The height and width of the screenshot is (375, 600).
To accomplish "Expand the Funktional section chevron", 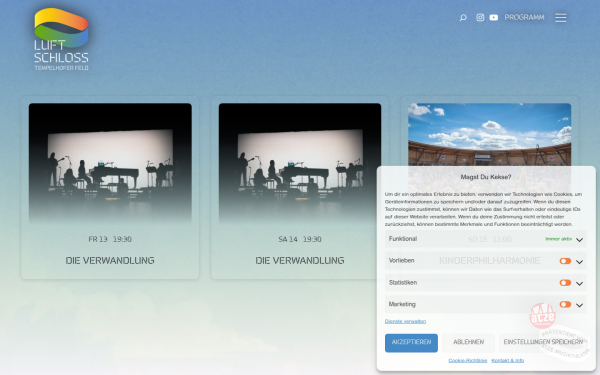I will (579, 240).
